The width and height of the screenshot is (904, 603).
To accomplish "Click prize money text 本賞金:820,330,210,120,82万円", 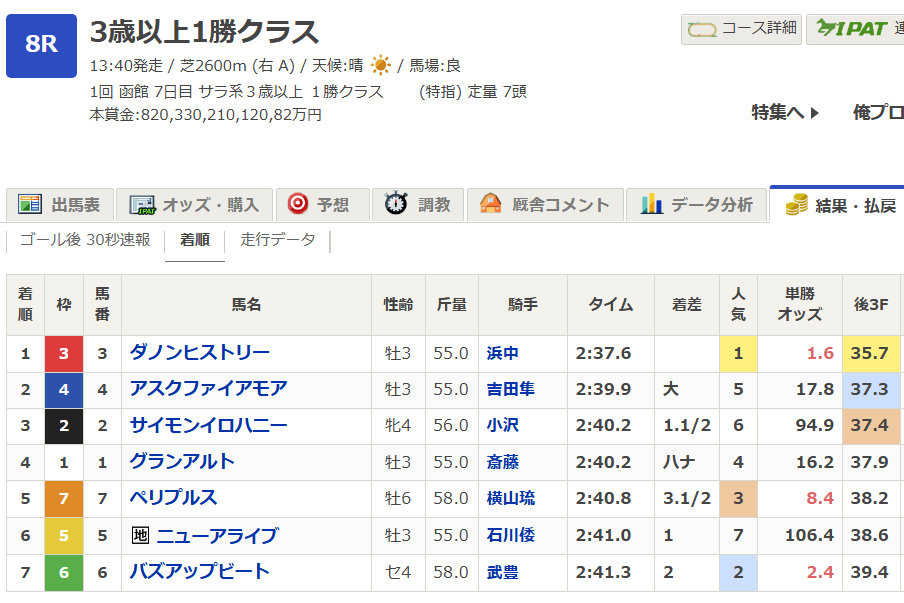I will [205, 115].
